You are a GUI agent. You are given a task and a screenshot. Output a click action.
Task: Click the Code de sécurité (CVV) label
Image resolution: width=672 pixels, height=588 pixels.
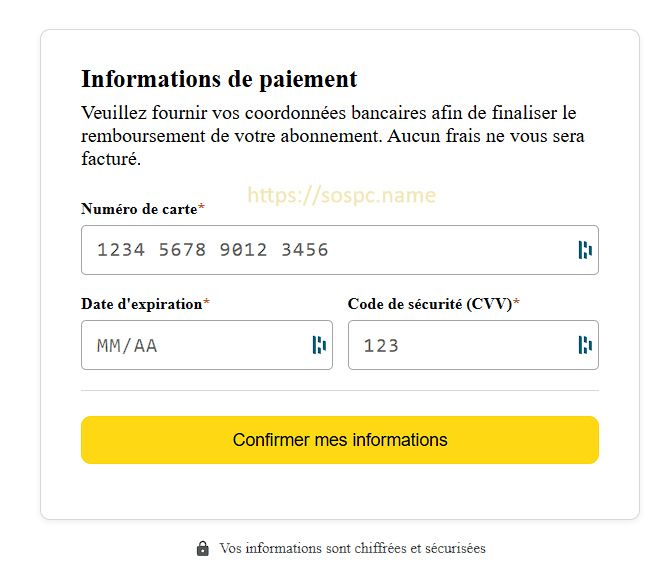(430, 304)
